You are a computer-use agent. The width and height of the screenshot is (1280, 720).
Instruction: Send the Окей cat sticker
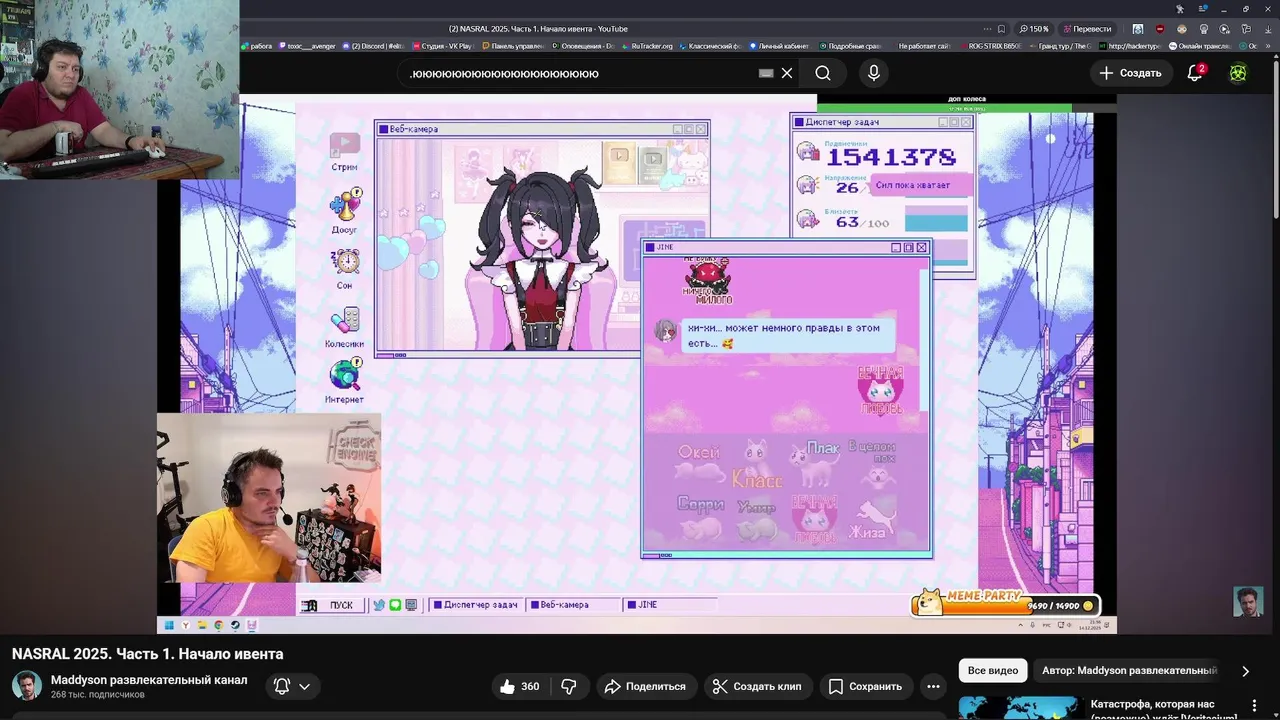699,463
